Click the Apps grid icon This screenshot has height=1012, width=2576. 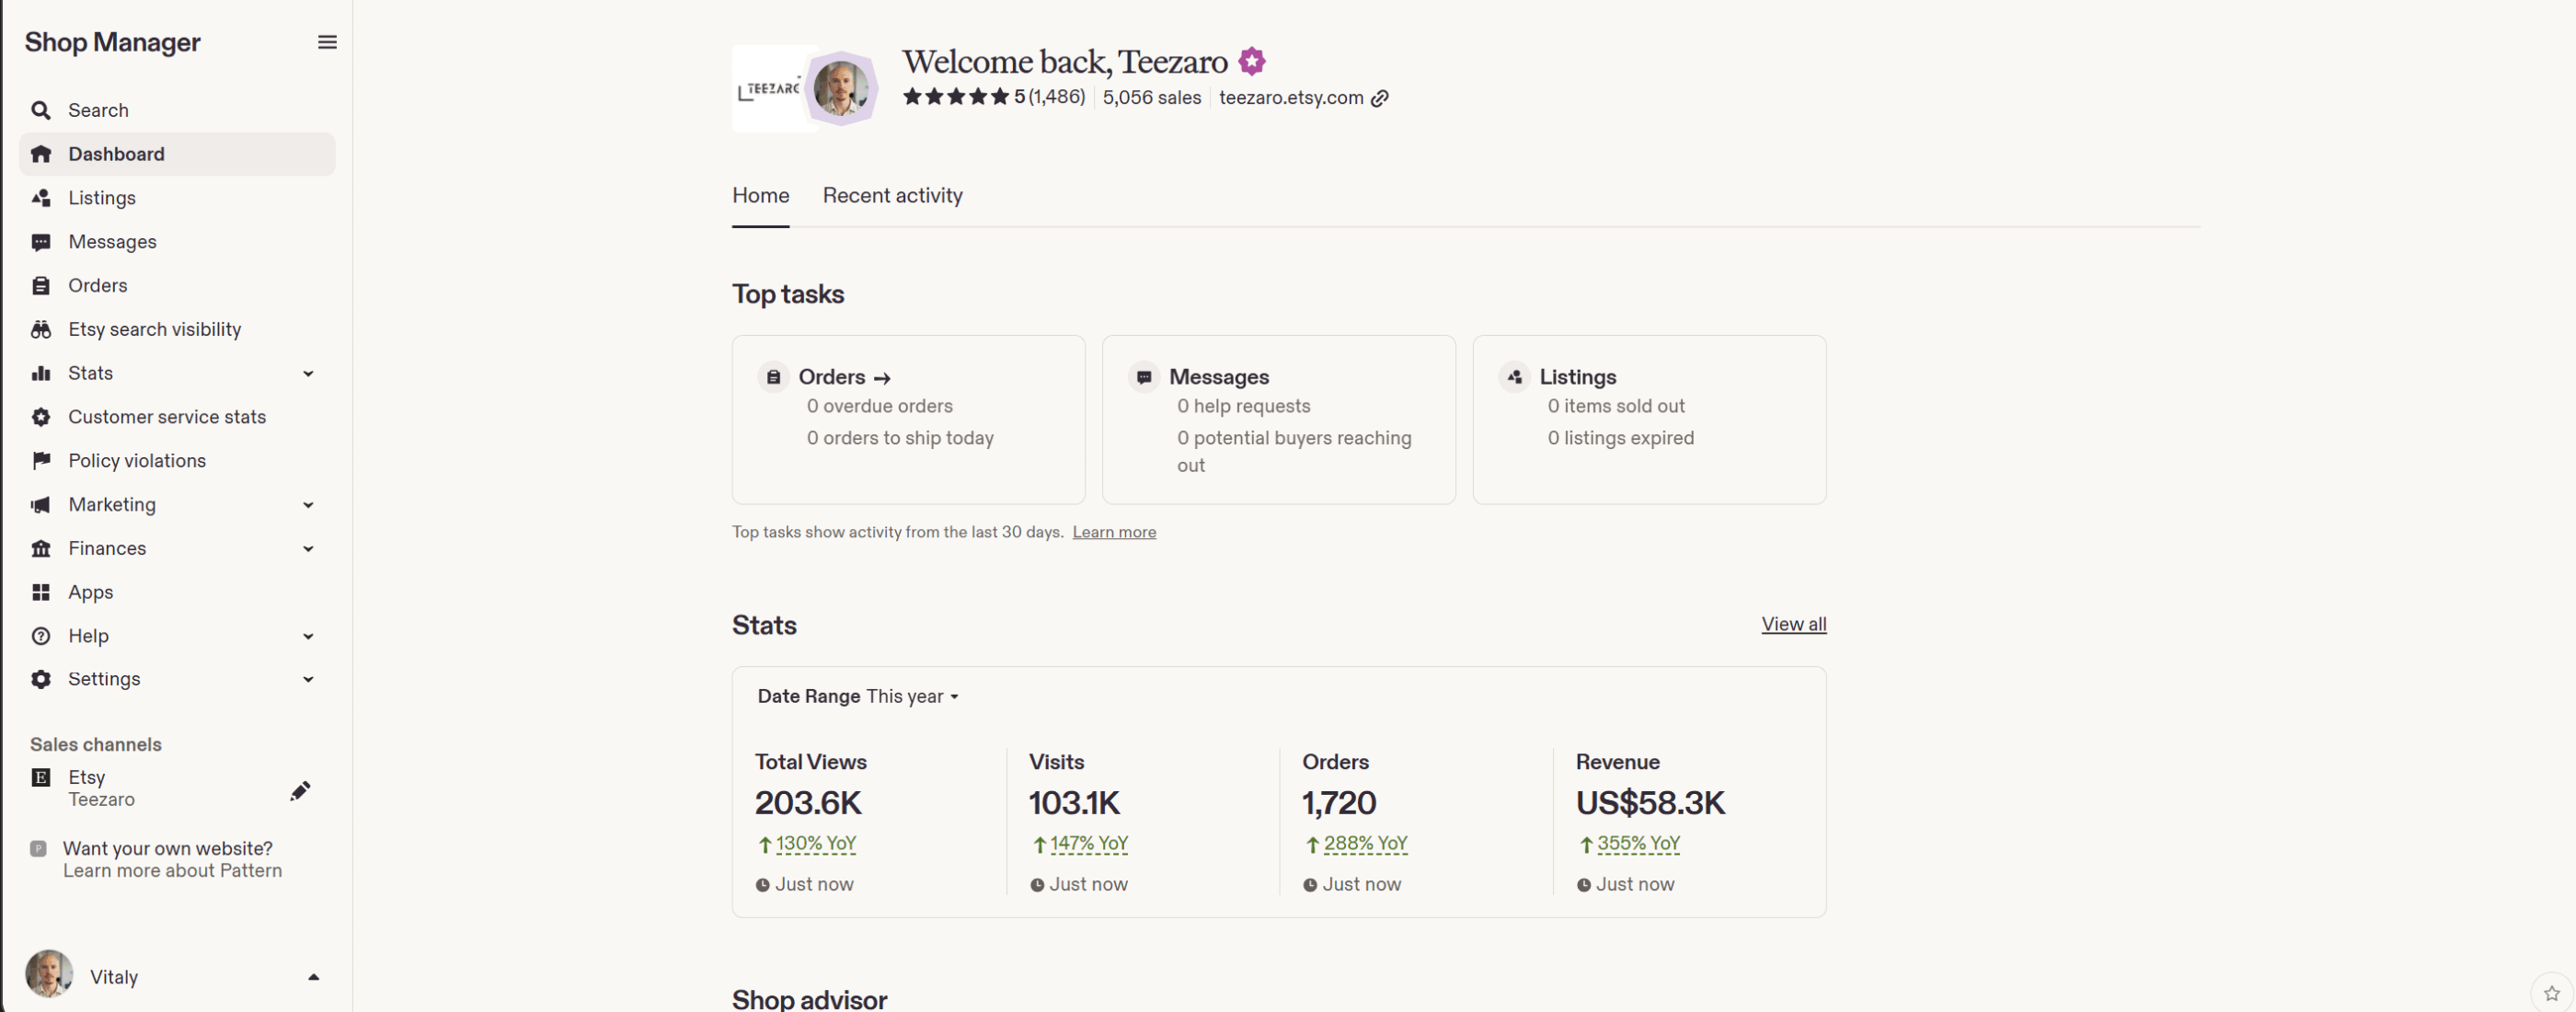pyautogui.click(x=41, y=592)
